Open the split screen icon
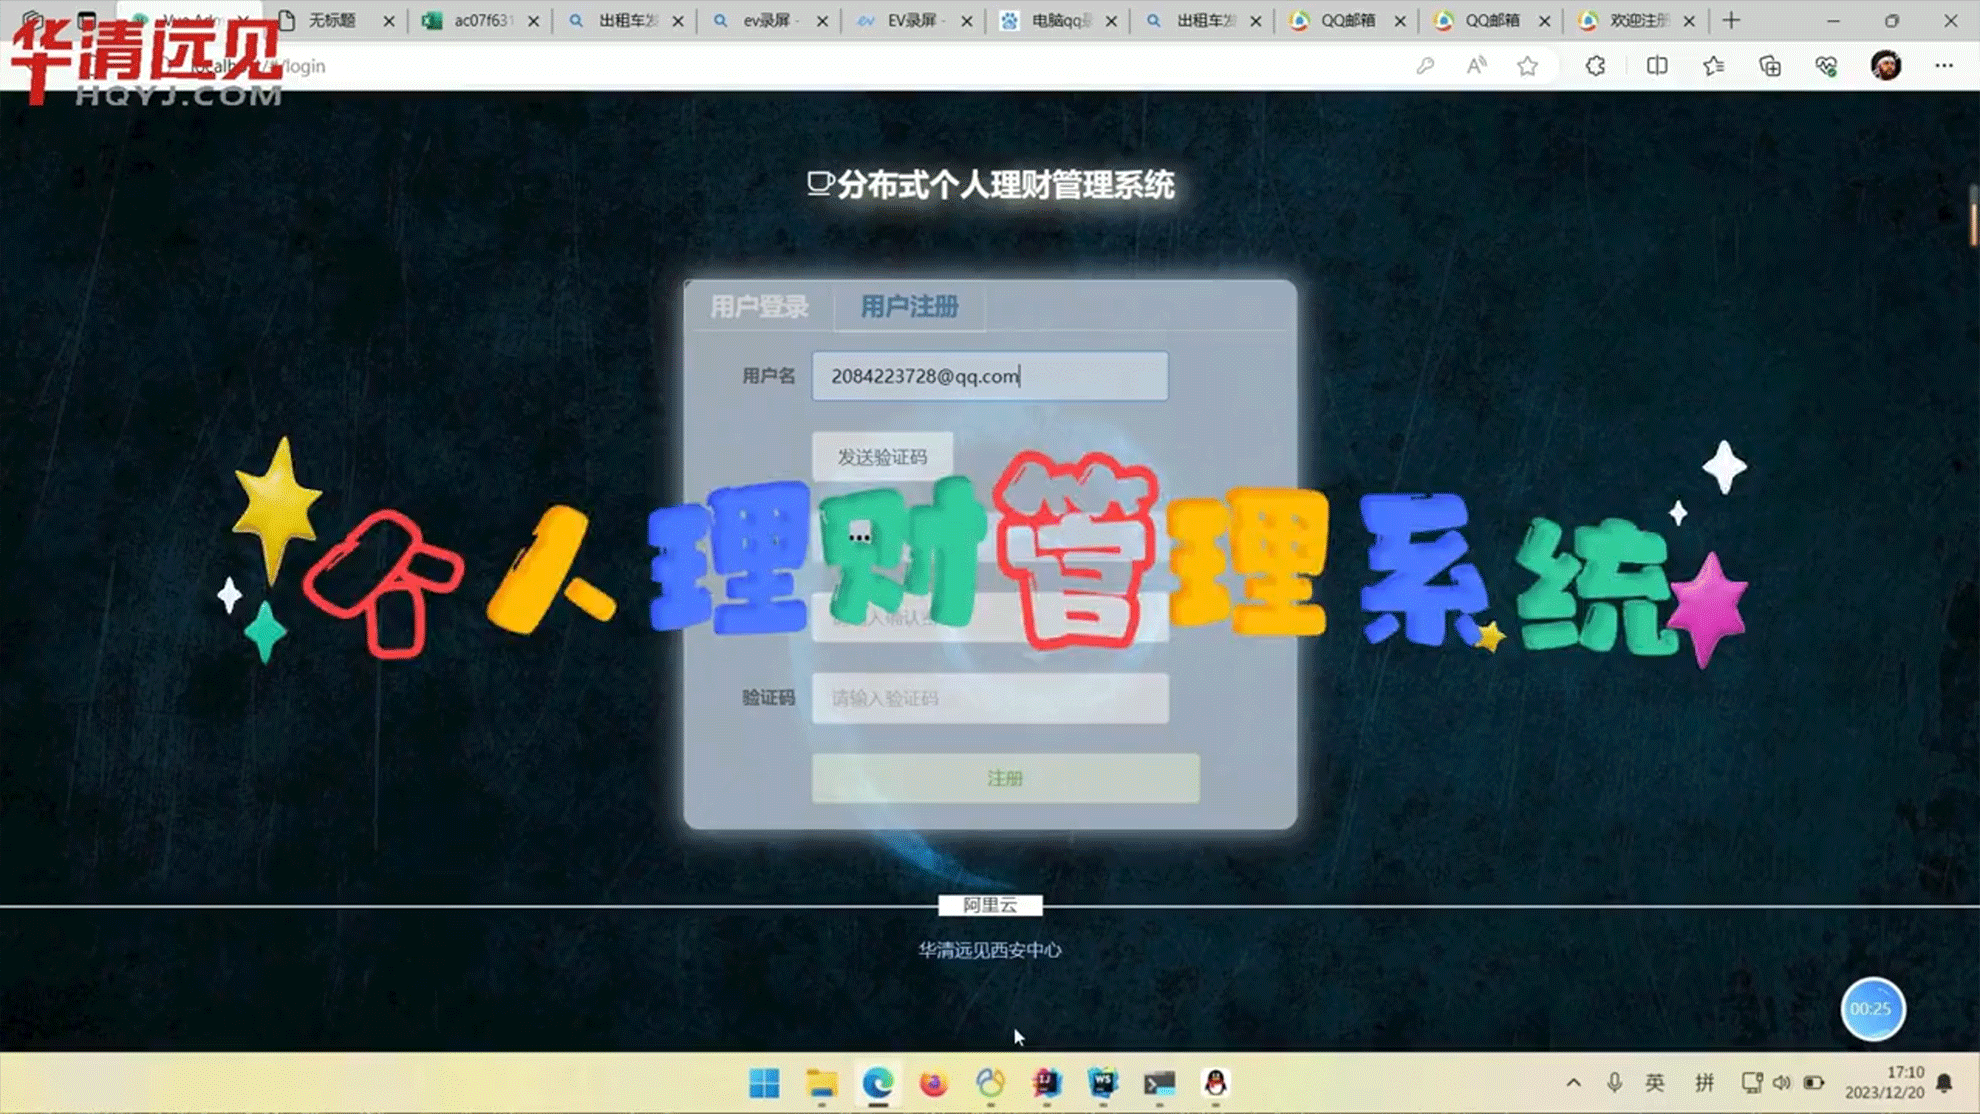Image resolution: width=1980 pixels, height=1114 pixels. tap(1657, 66)
